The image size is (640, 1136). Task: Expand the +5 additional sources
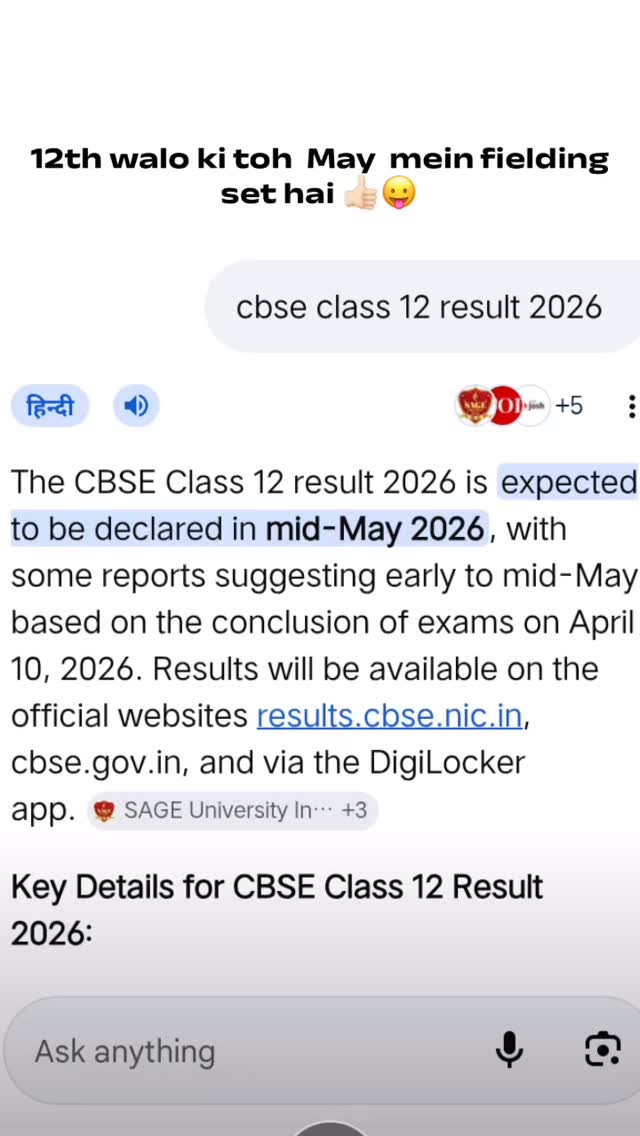pos(569,405)
